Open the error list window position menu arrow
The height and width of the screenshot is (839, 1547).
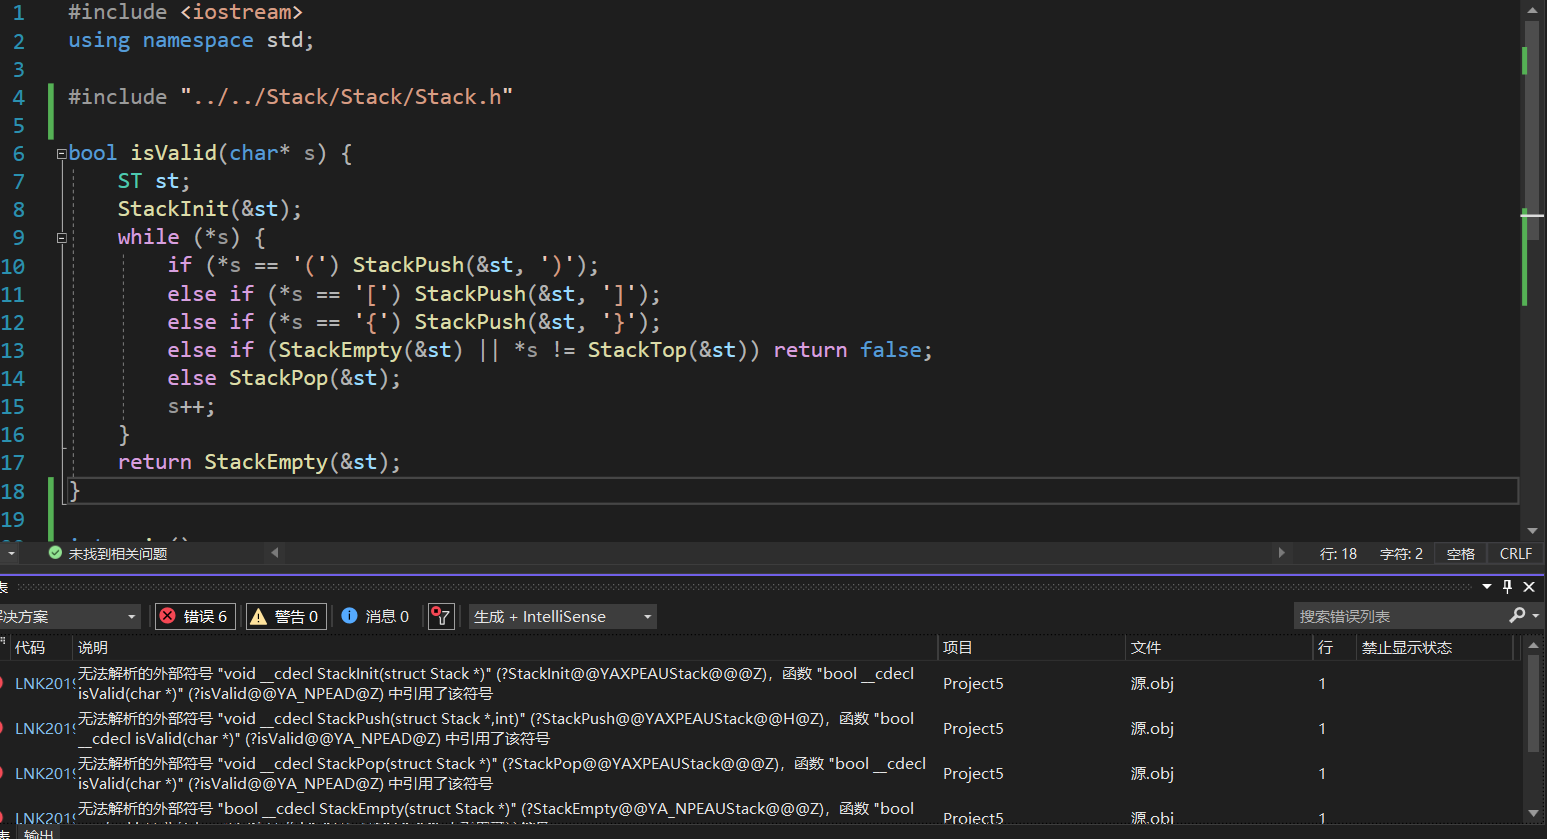point(1487,587)
